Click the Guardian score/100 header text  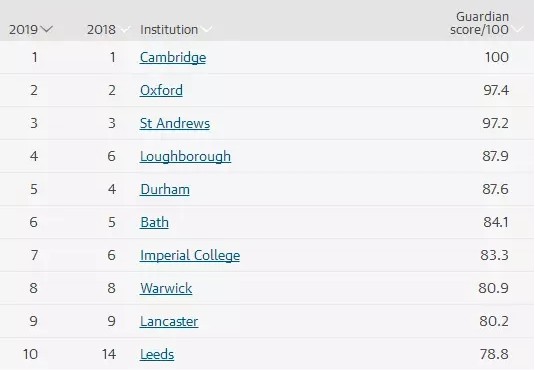point(479,23)
